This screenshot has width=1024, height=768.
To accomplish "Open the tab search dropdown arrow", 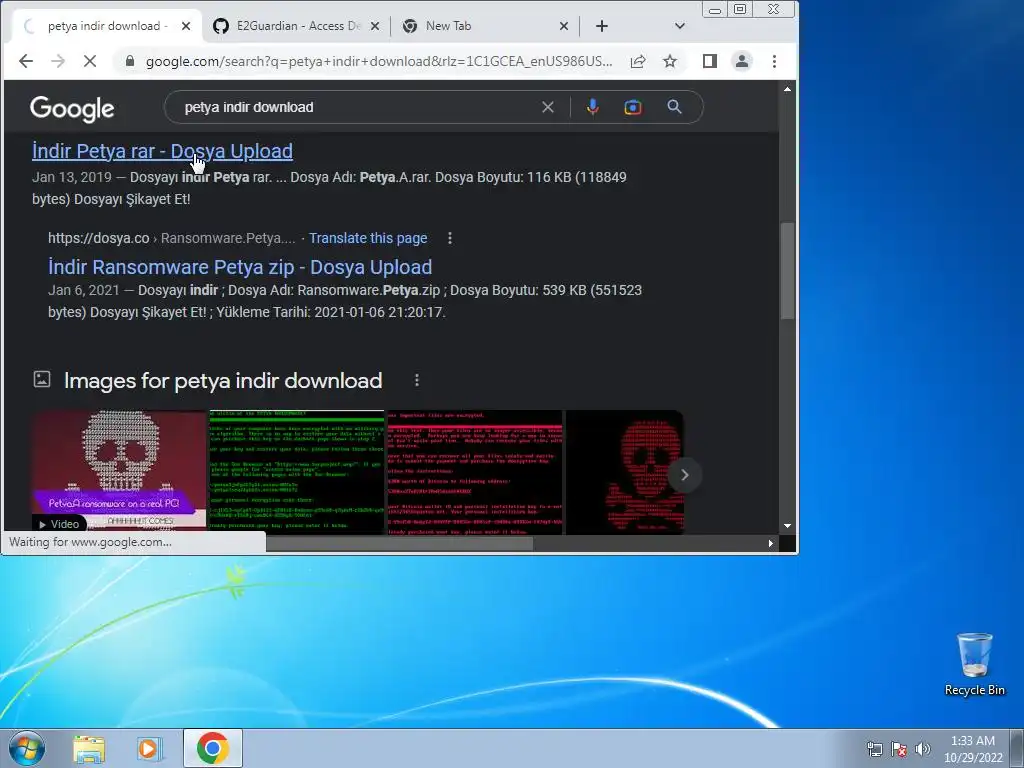I will (680, 26).
